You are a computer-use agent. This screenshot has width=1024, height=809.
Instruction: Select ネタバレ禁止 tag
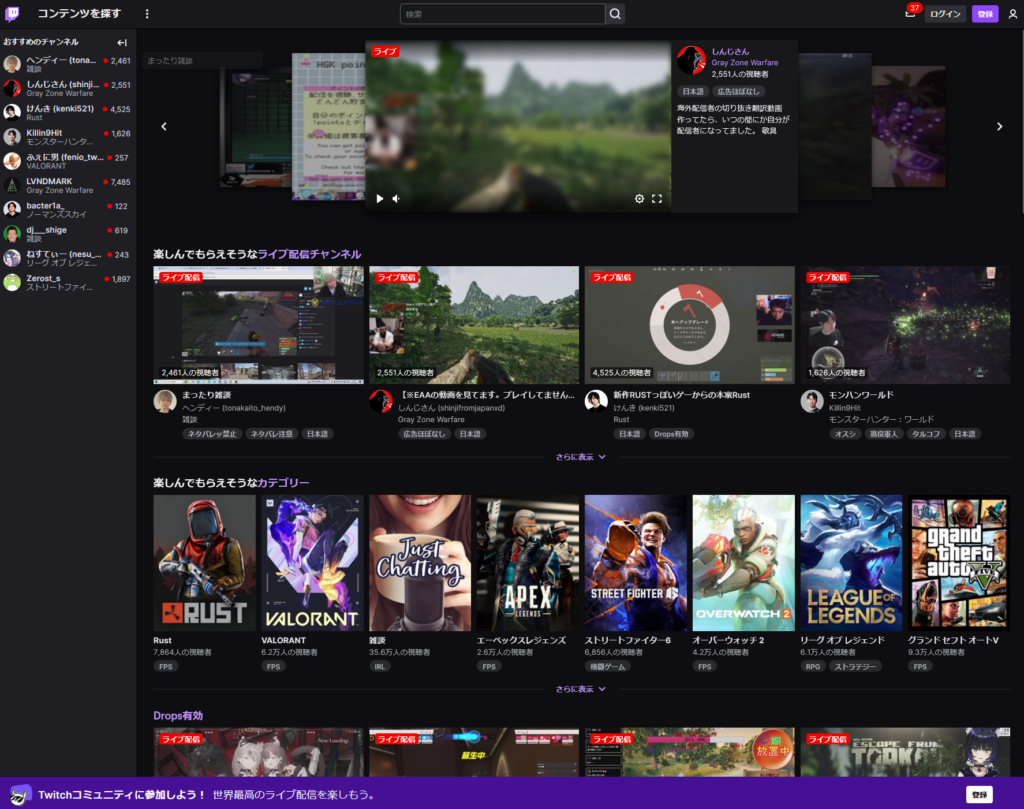pos(212,434)
